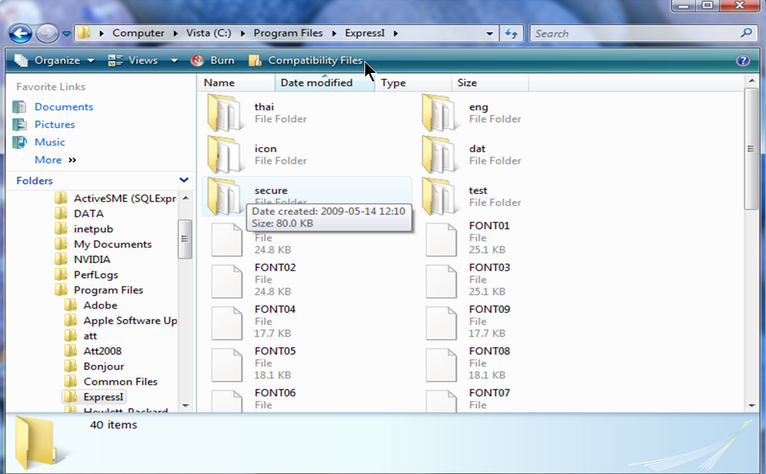Click Burn in the toolbar
This screenshot has width=766, height=474.
click(213, 61)
